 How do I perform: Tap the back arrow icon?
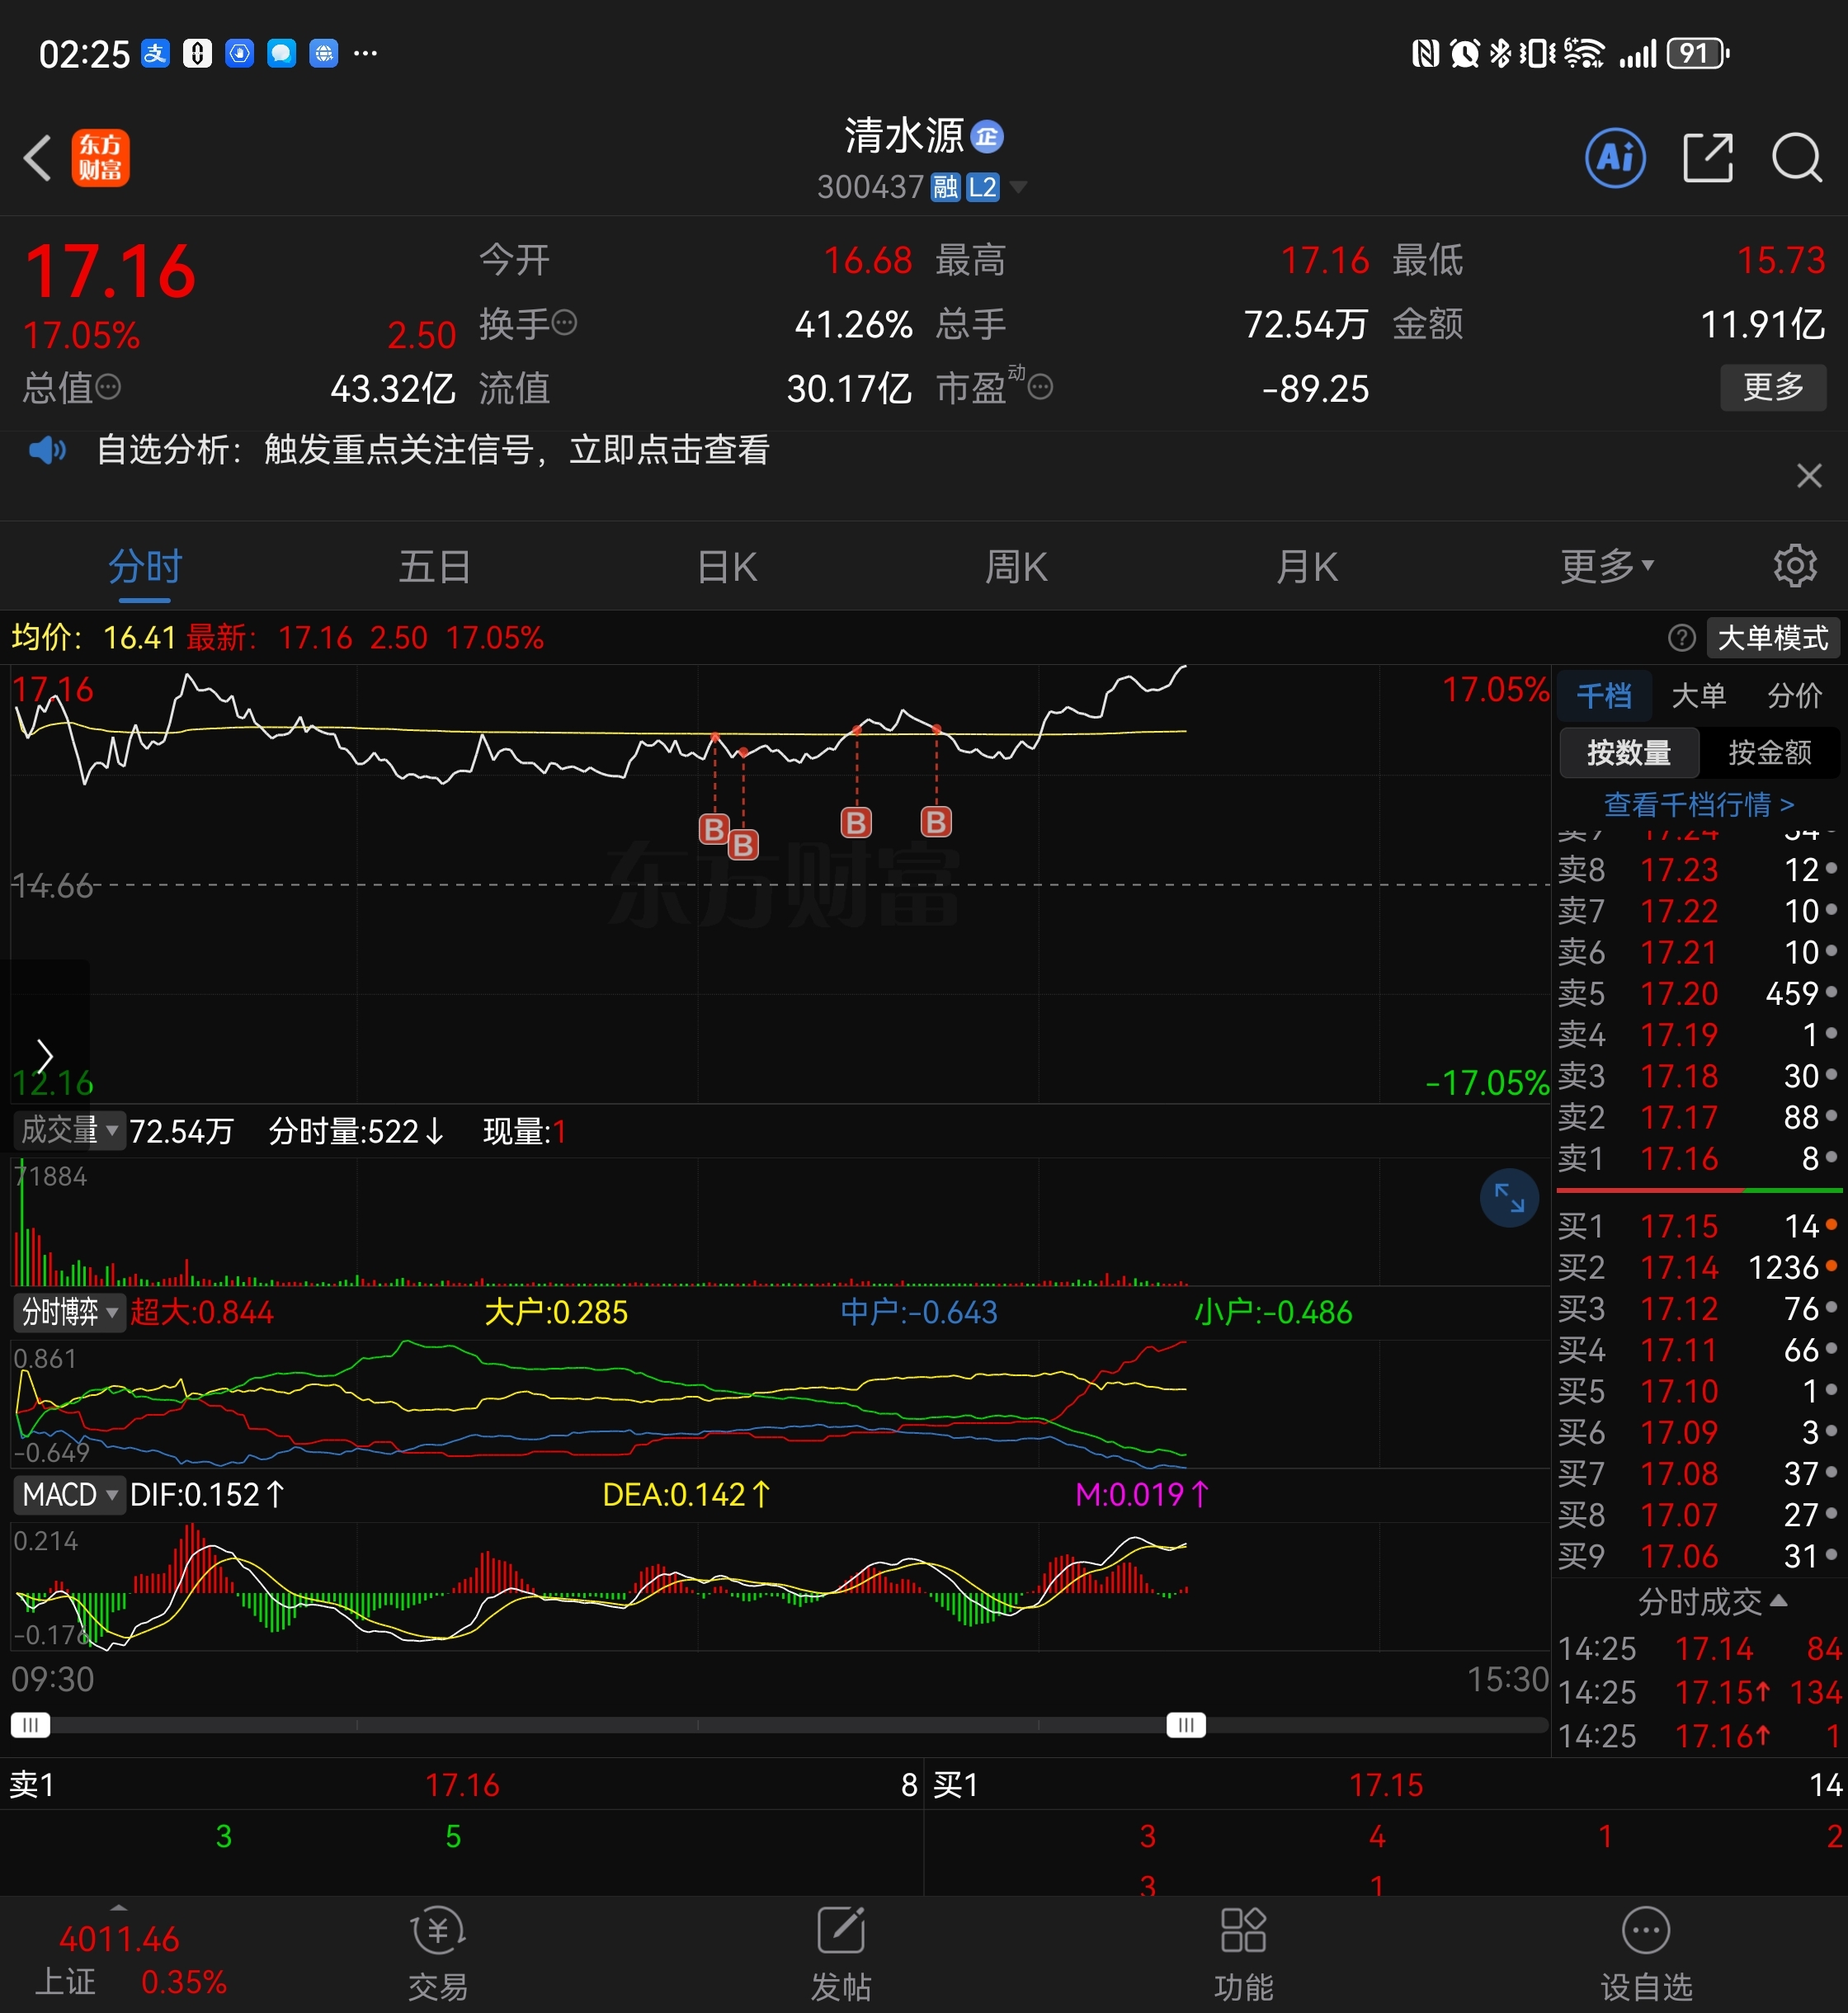click(38, 158)
